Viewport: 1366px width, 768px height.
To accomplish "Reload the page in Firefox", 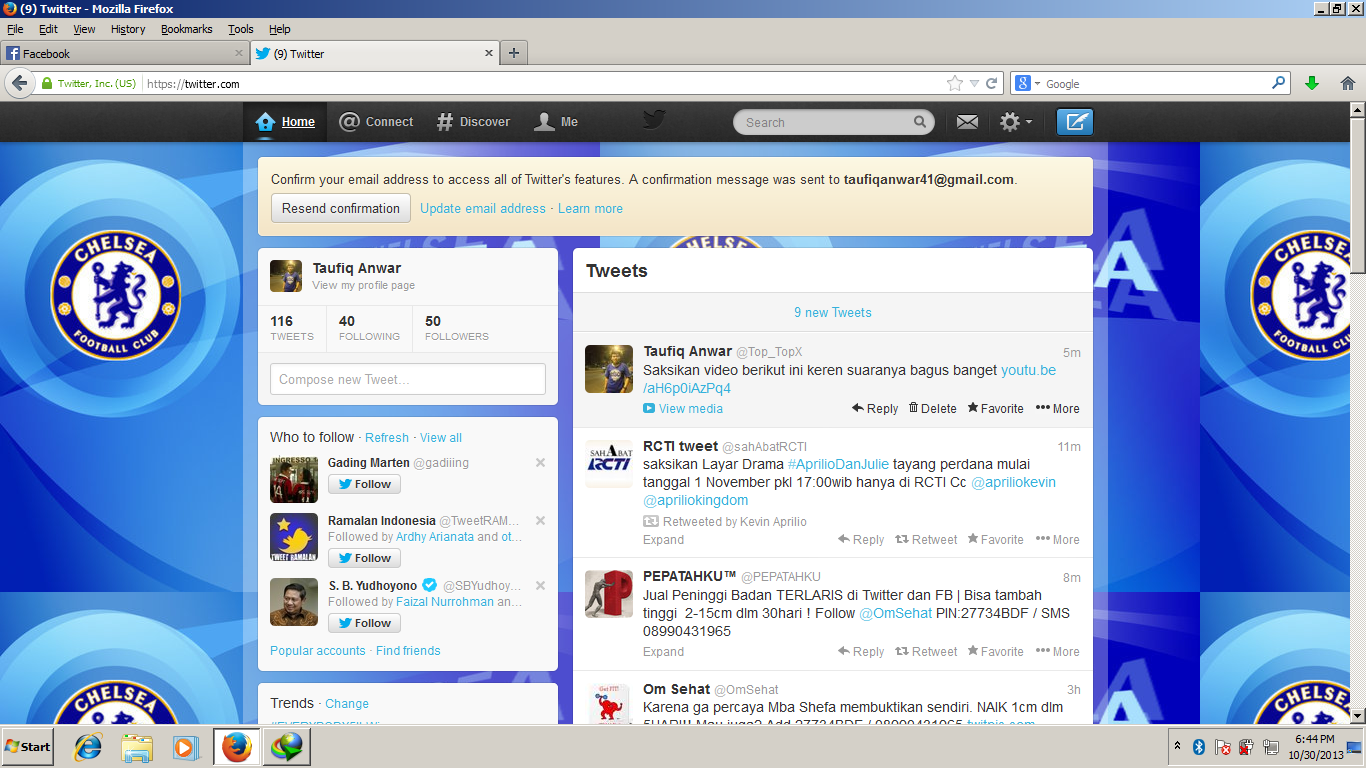I will 992,83.
